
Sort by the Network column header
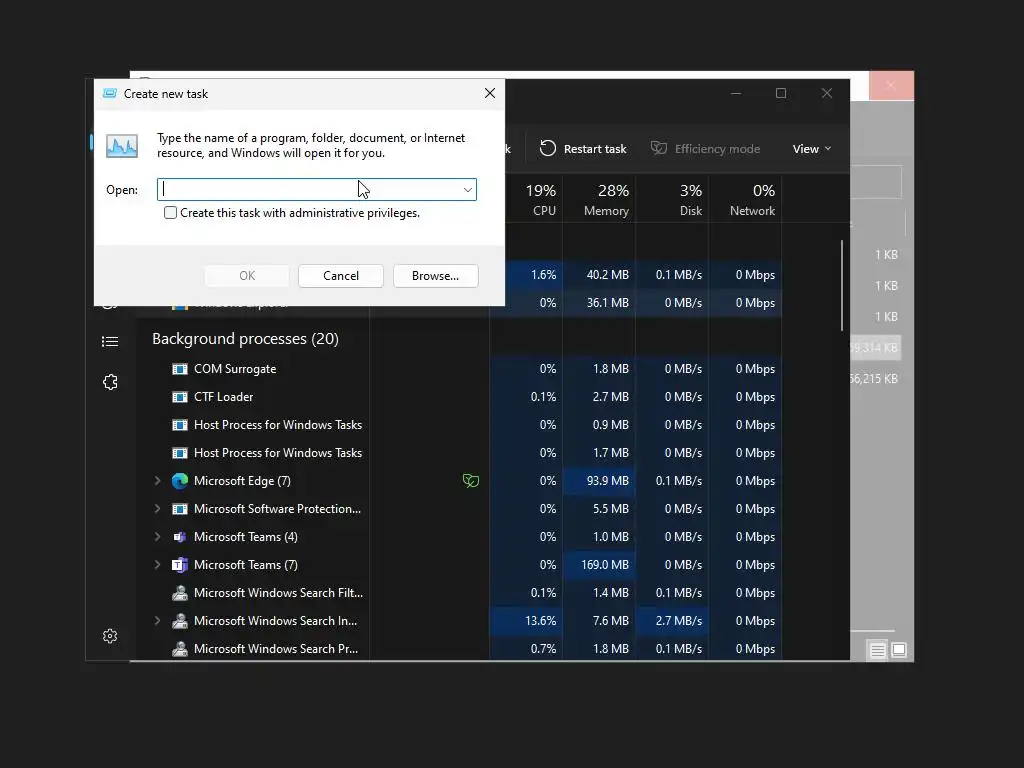[x=745, y=199]
